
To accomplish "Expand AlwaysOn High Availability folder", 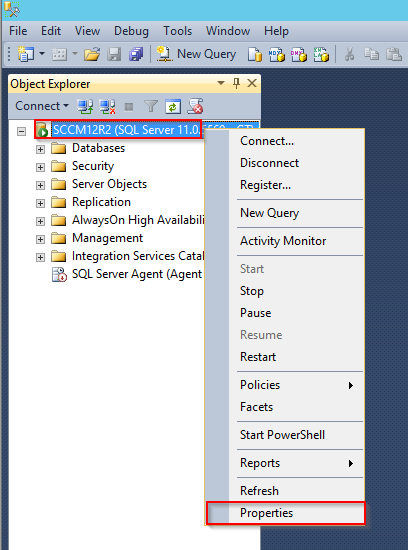I will (x=40, y=221).
